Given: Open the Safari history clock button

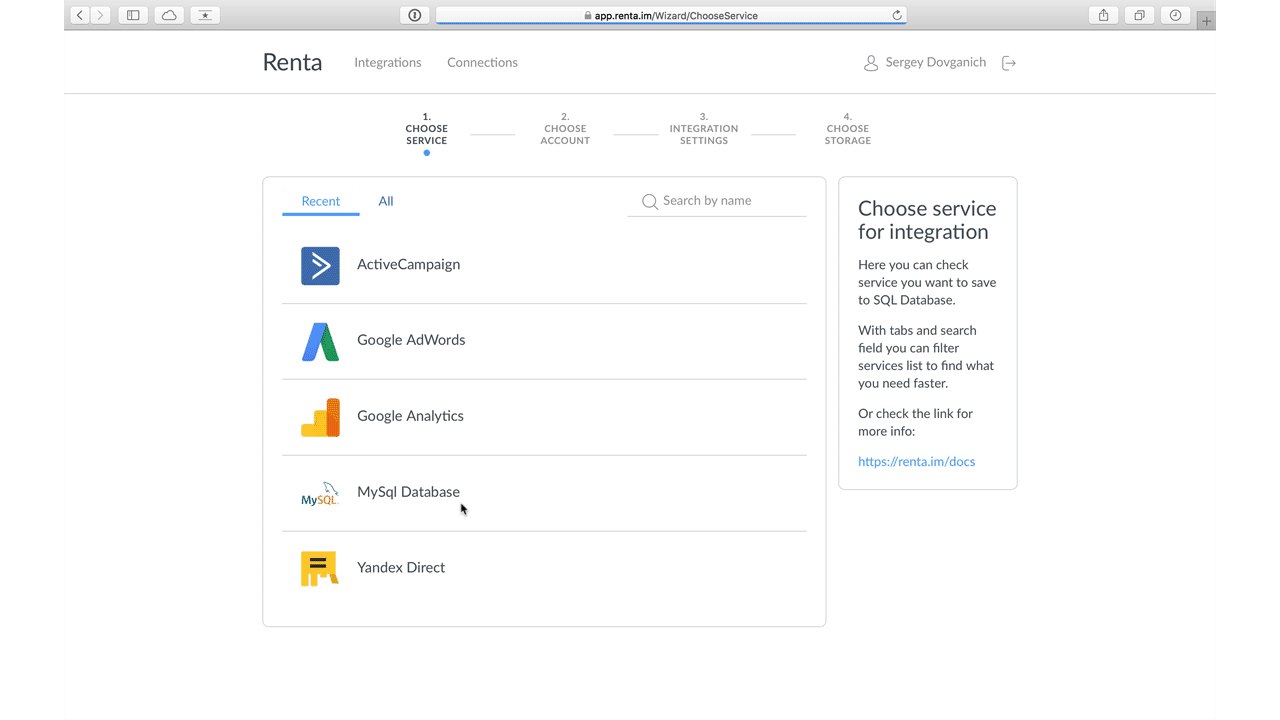Looking at the screenshot, I should pos(1175,15).
